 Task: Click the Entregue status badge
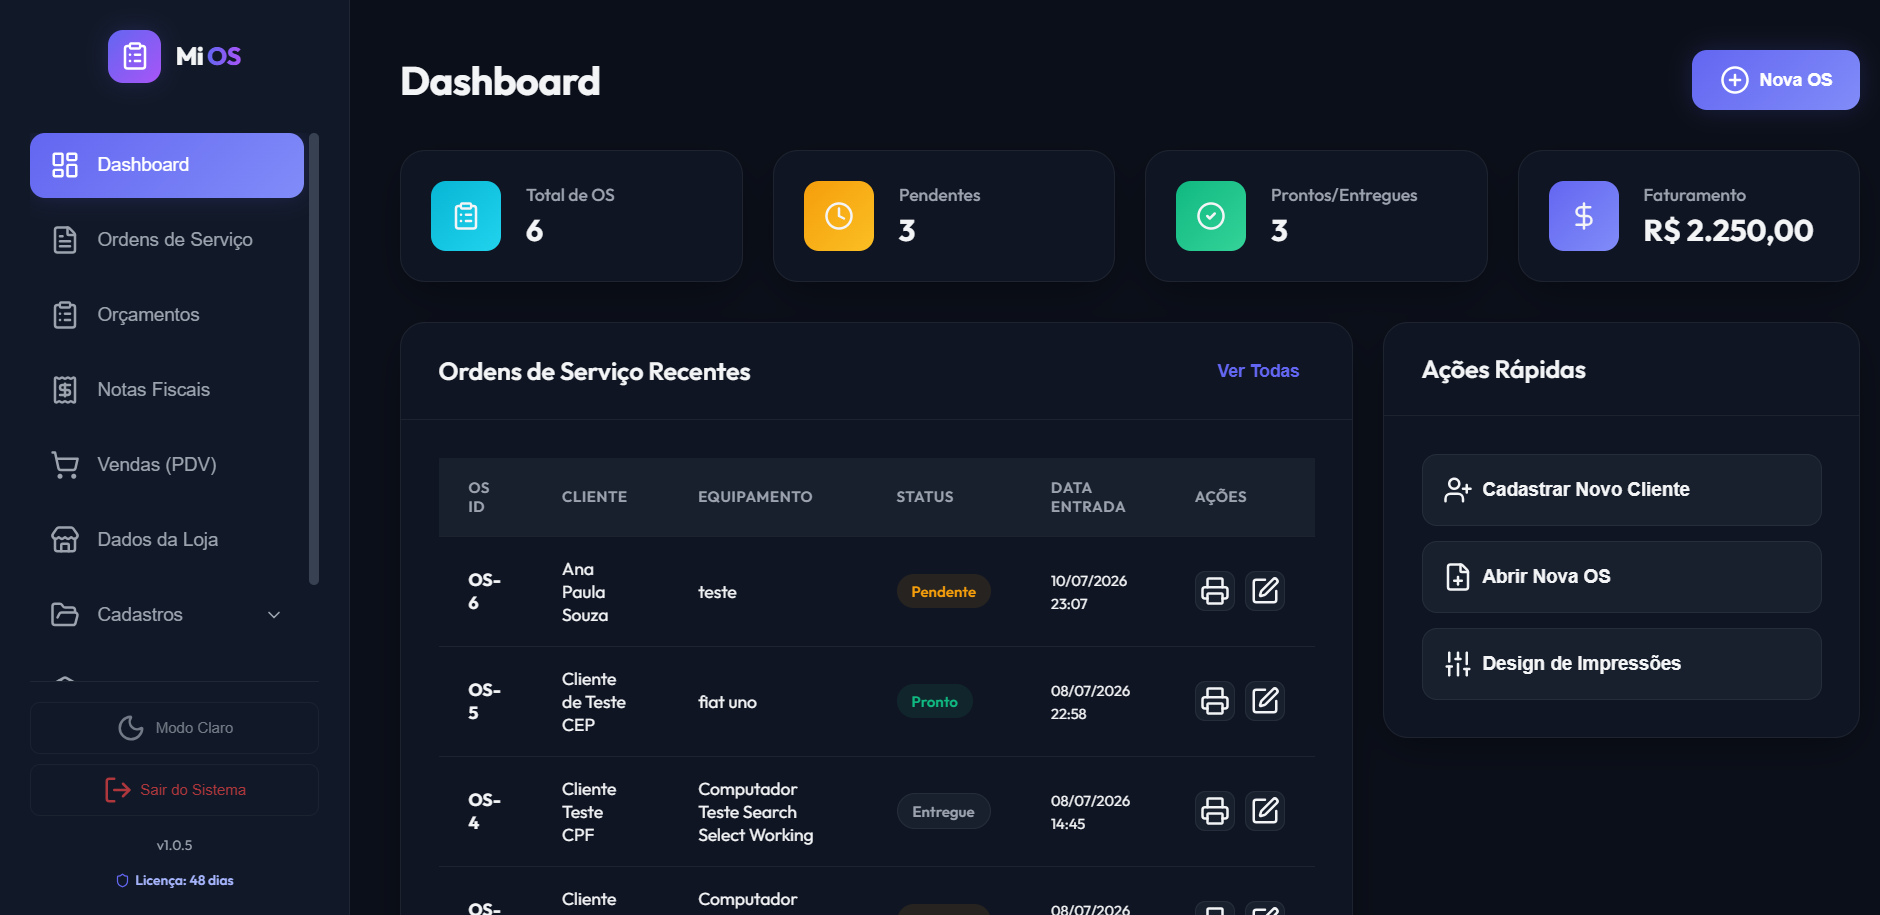coord(943,812)
